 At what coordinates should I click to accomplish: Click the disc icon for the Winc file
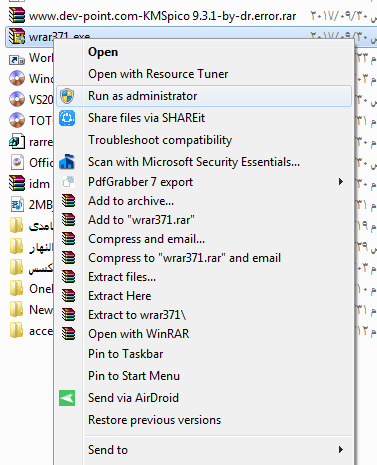[17, 78]
